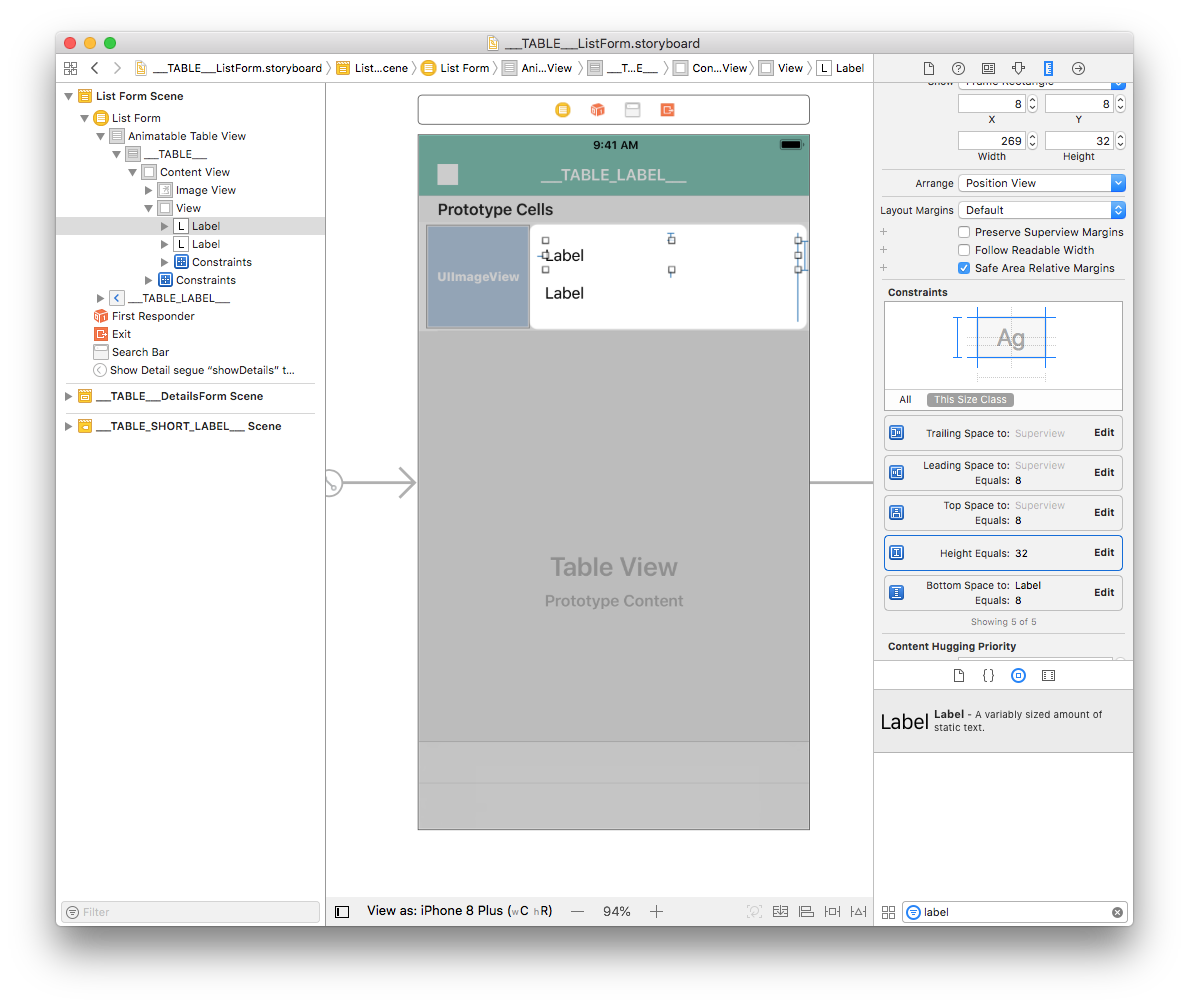Select the First Responder cube in scene dock

pos(598,110)
